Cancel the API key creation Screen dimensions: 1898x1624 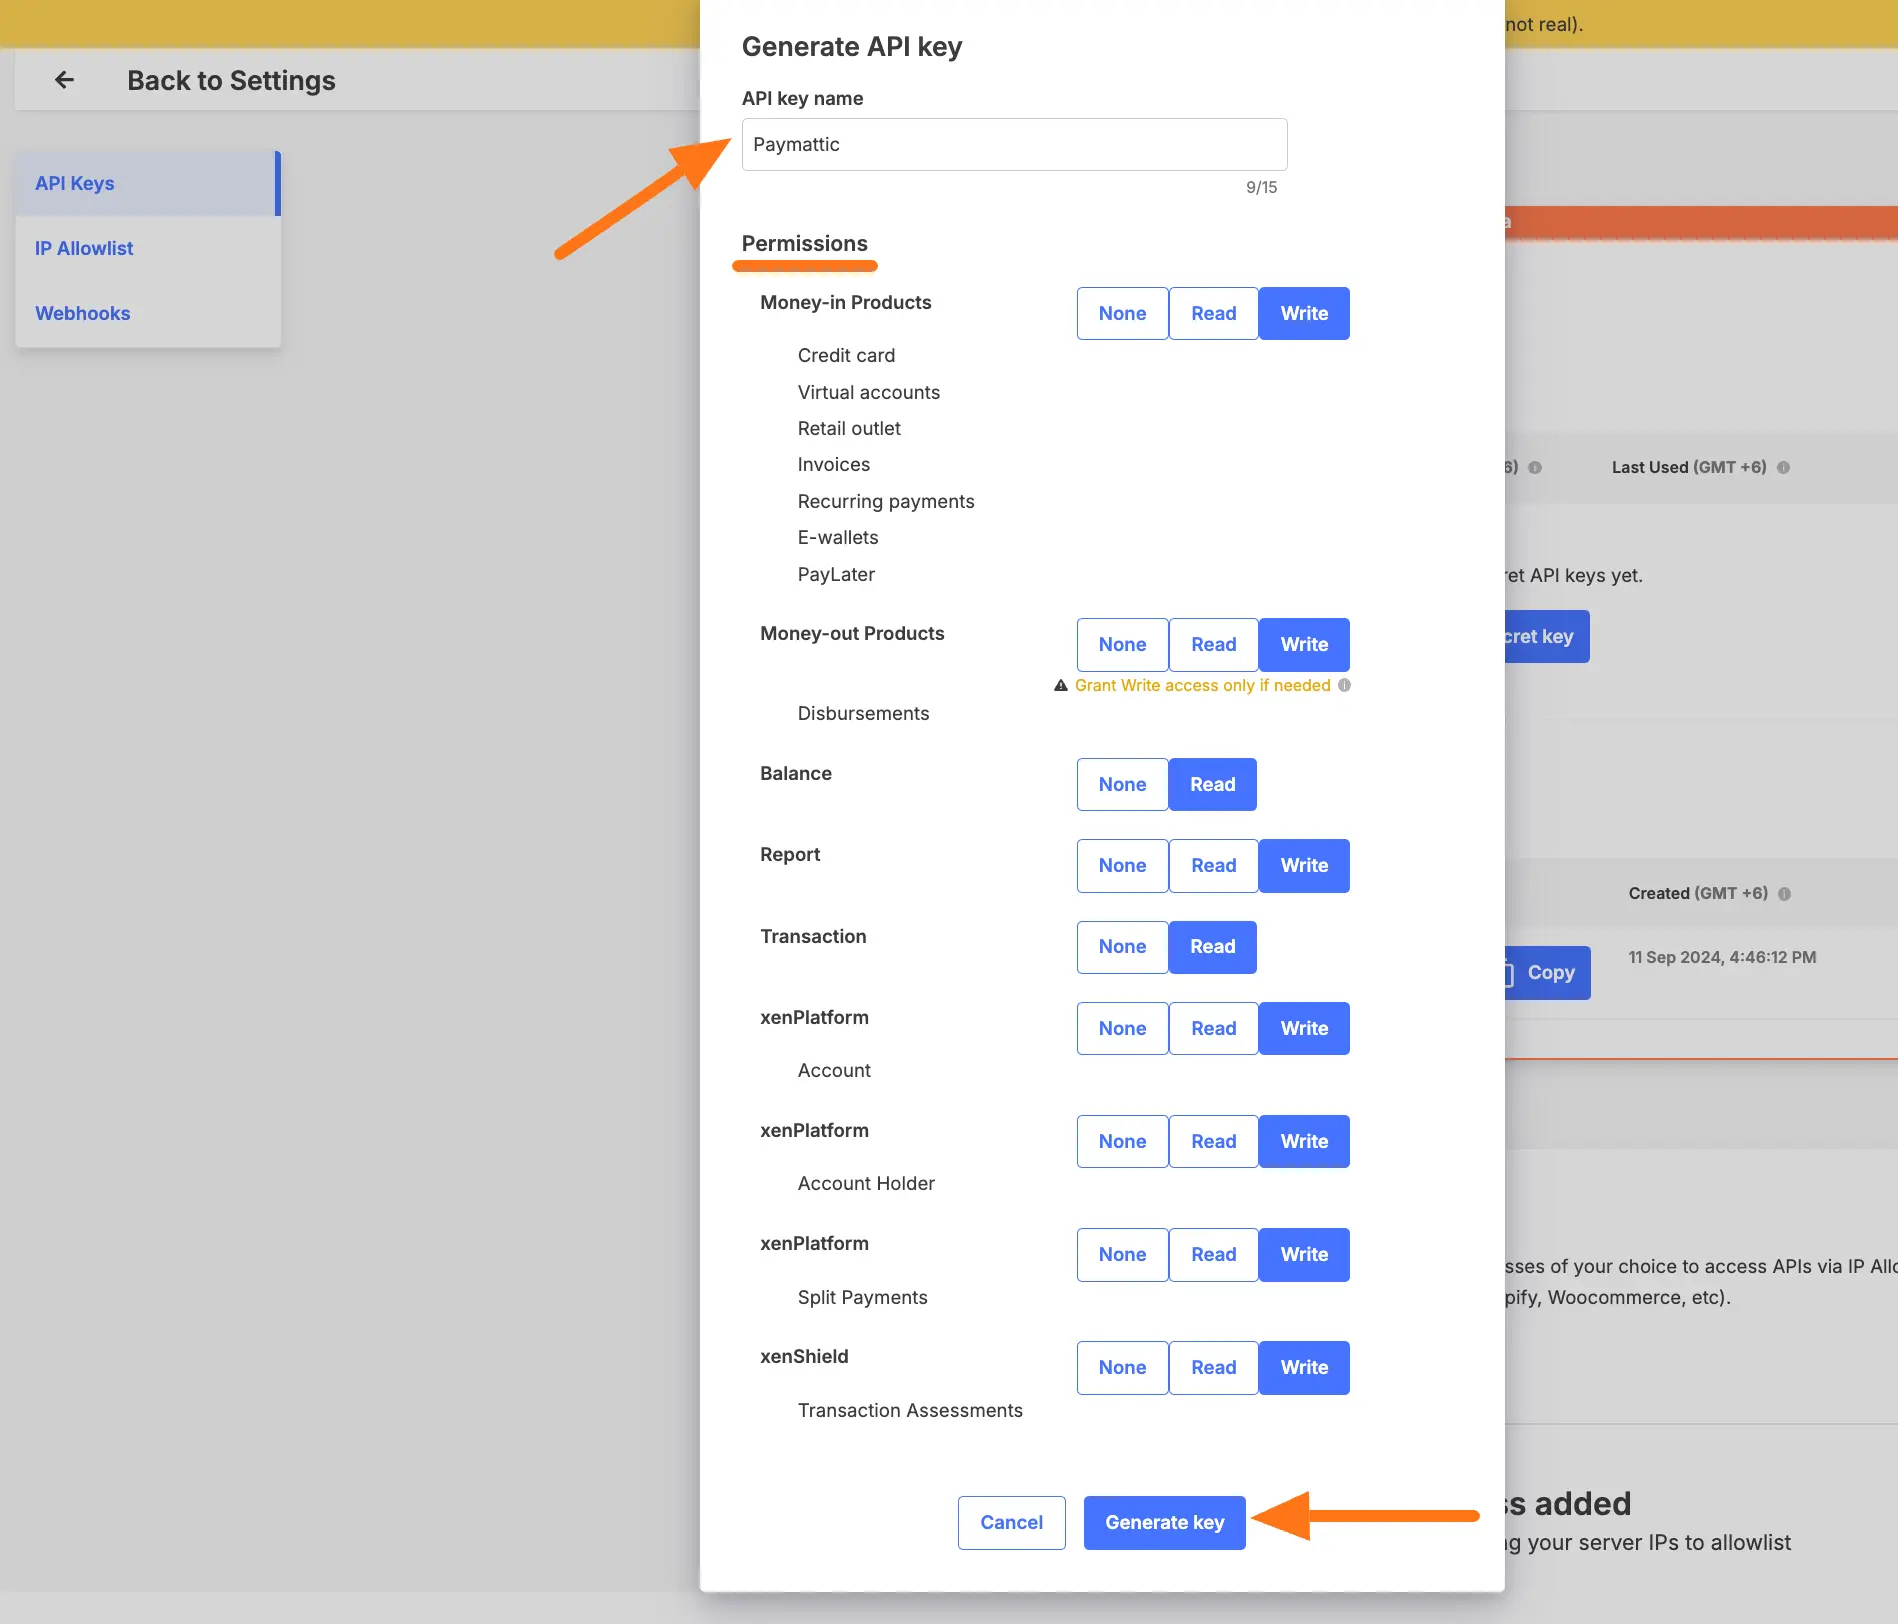tap(1011, 1522)
